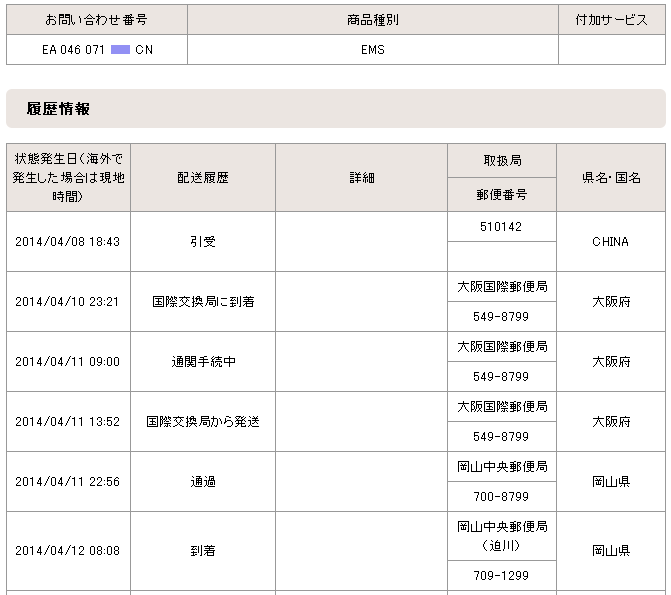Select the EMS product type cell
The height and width of the screenshot is (595, 671).
[x=372, y=49]
